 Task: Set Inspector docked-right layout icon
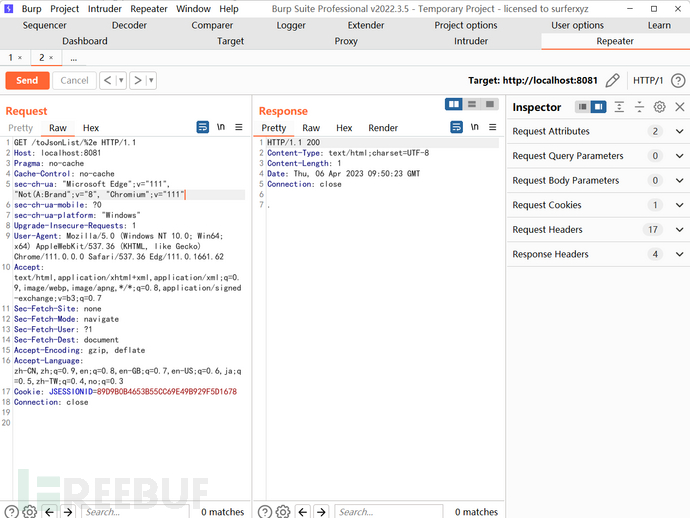point(598,107)
